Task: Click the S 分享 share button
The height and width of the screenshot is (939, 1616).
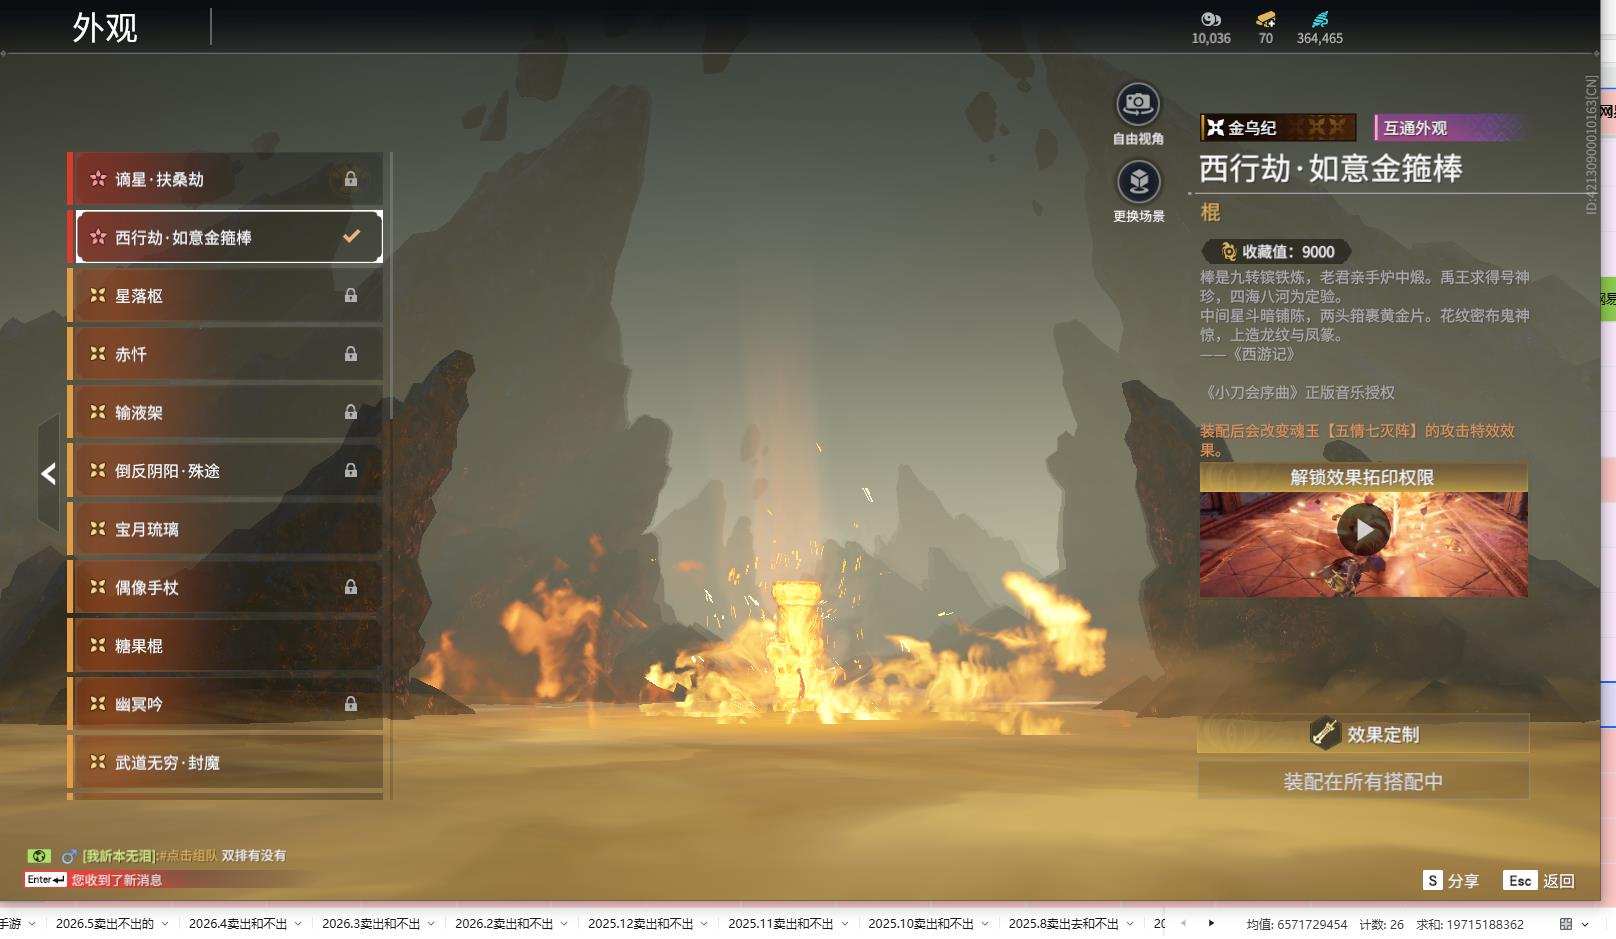Action: click(1451, 880)
